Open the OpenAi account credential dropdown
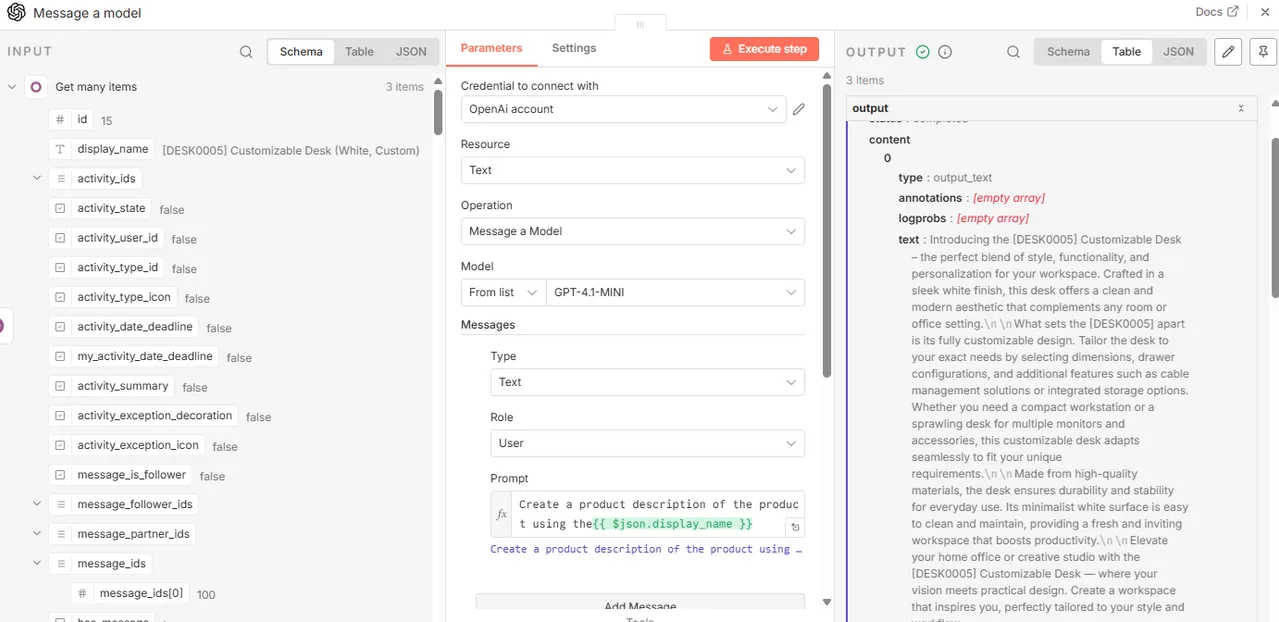This screenshot has height=622, width=1279. click(x=623, y=109)
